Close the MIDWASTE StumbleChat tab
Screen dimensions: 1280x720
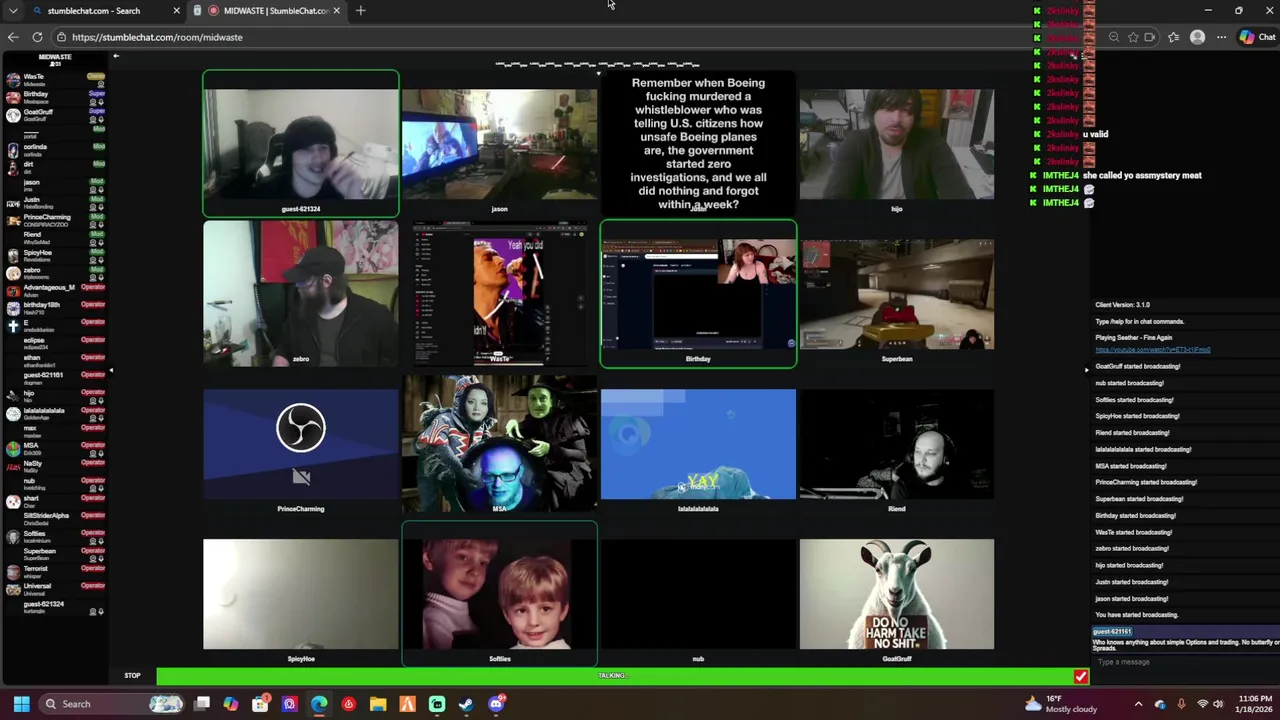336,11
